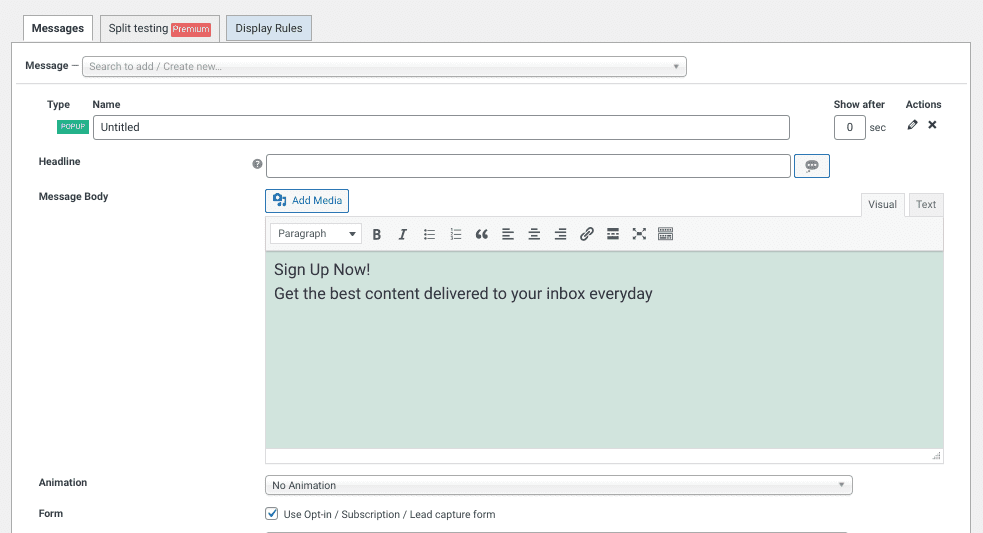Align text right
This screenshot has width=983, height=533.
point(560,234)
